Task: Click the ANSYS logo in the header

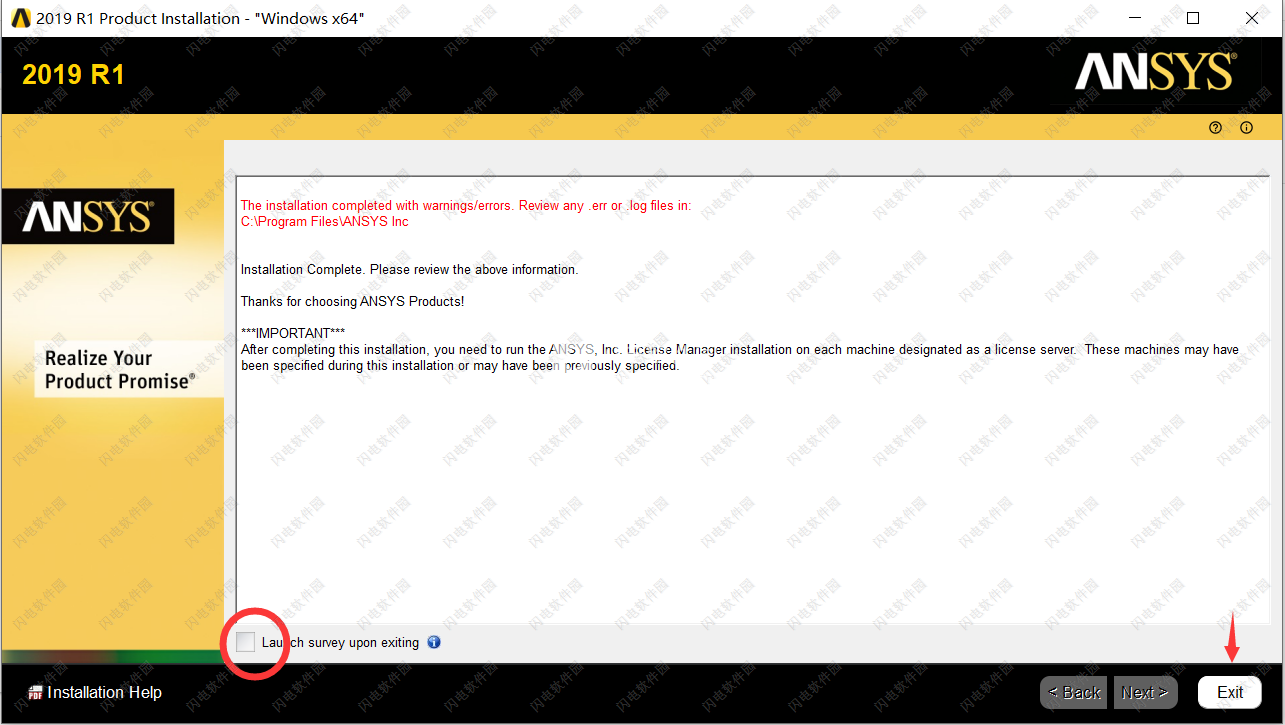Action: [x=1154, y=72]
